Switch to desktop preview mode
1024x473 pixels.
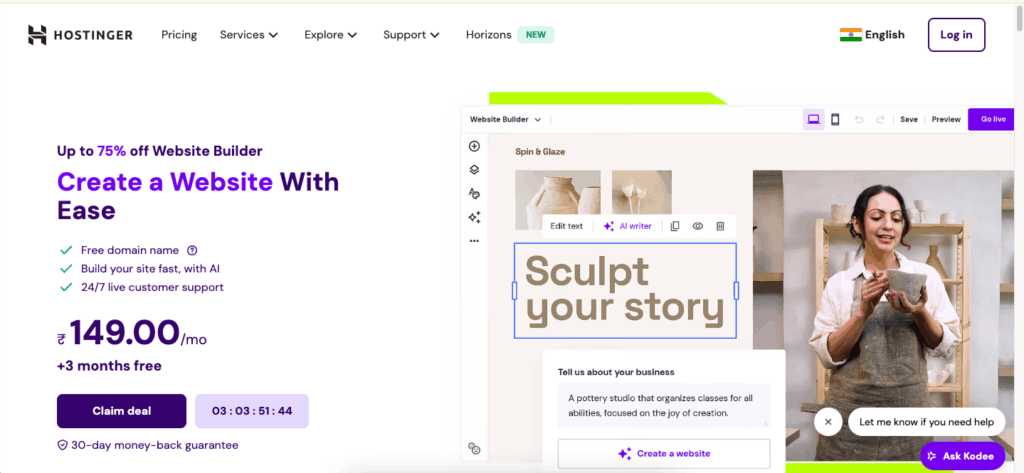[813, 119]
